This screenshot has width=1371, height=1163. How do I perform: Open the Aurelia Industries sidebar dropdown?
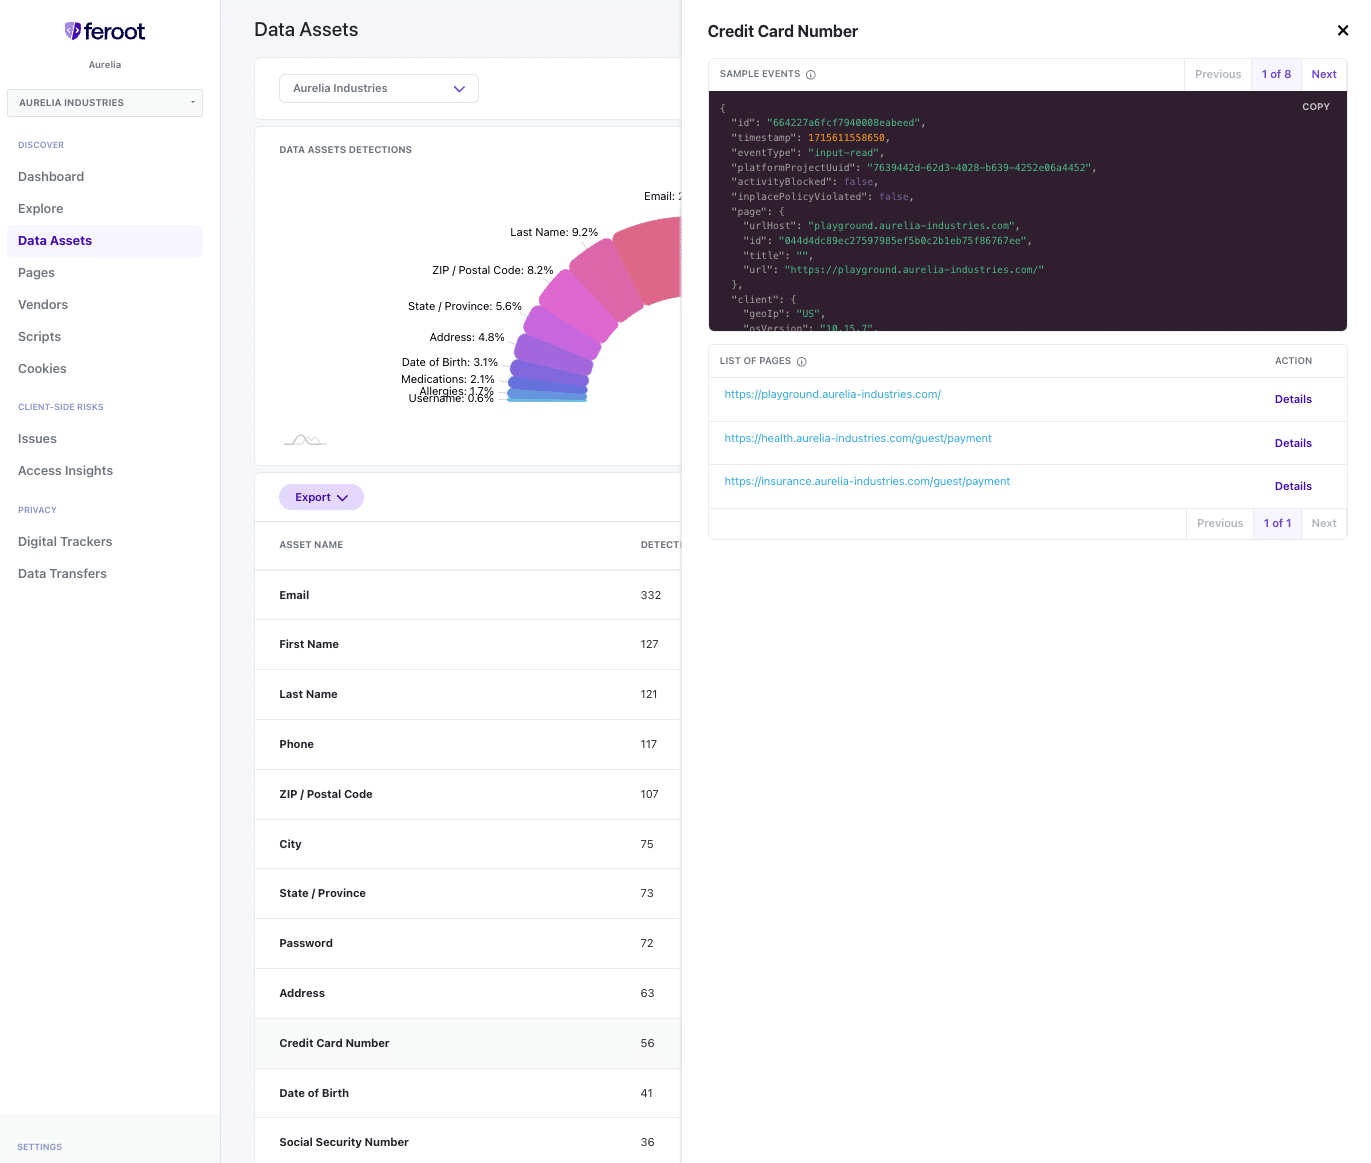(x=105, y=103)
